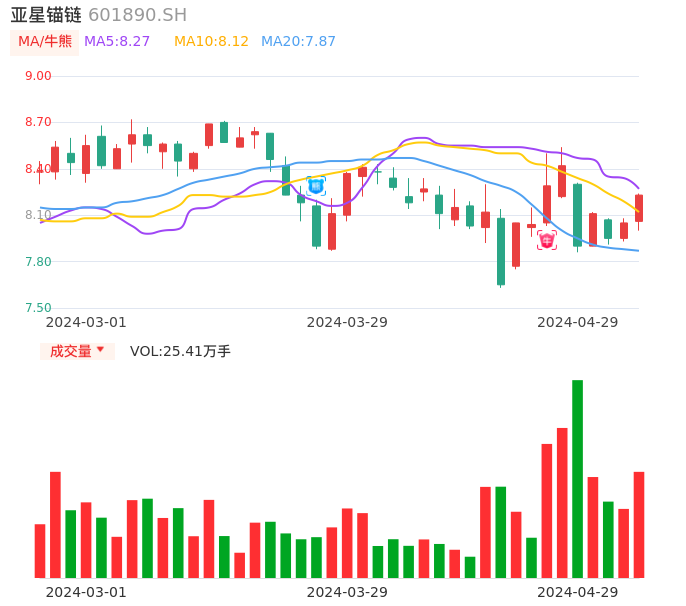
Task: Click the red bull marker icon on the chart
Action: point(546,240)
